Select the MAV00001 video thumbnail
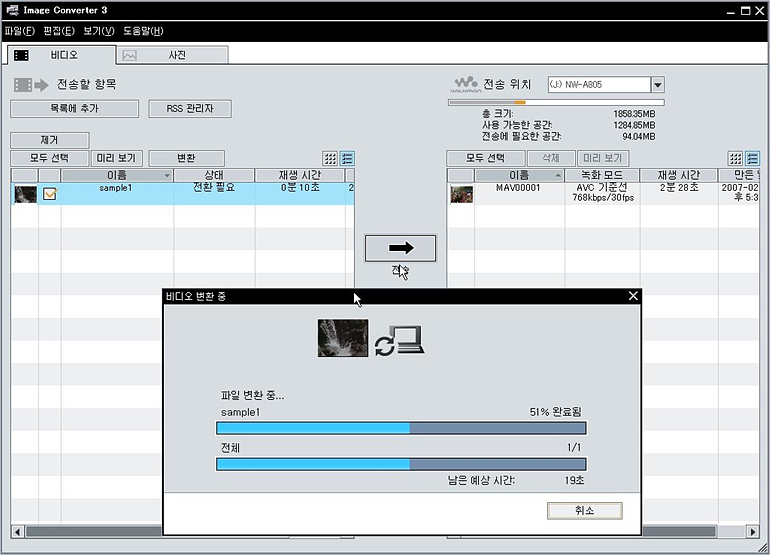 [462, 194]
